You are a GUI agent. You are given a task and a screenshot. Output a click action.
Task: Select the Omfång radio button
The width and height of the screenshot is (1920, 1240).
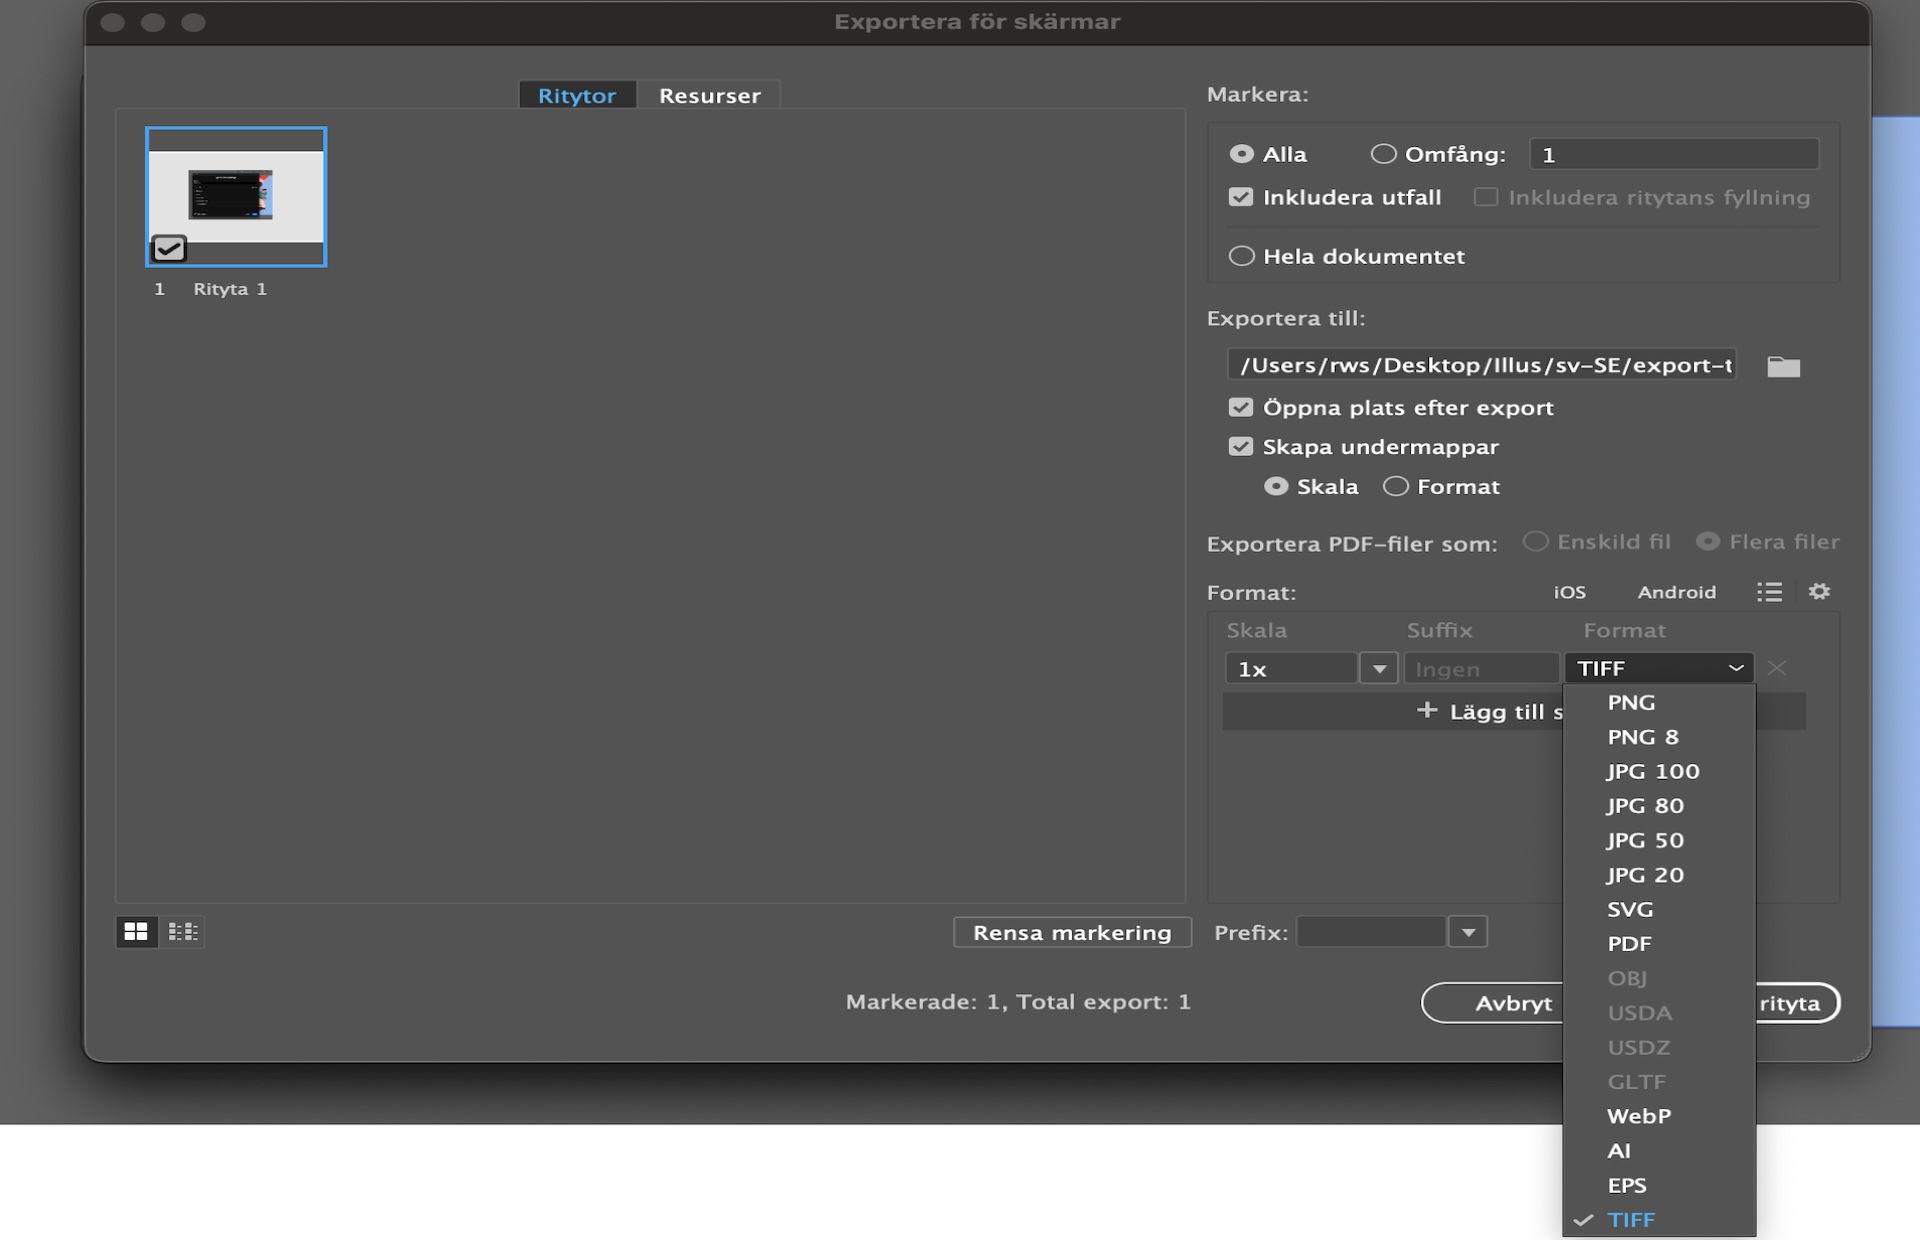pyautogui.click(x=1383, y=154)
